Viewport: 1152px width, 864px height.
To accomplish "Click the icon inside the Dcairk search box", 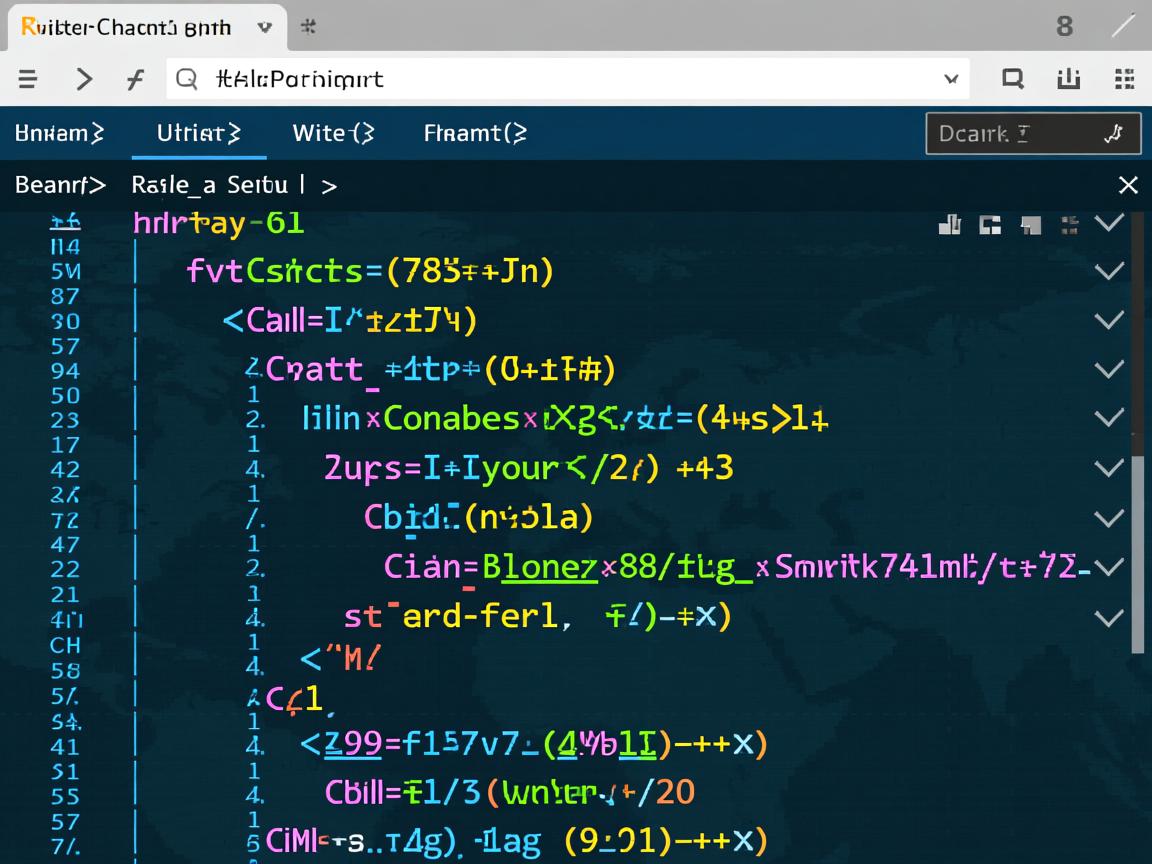I will 1114,133.
